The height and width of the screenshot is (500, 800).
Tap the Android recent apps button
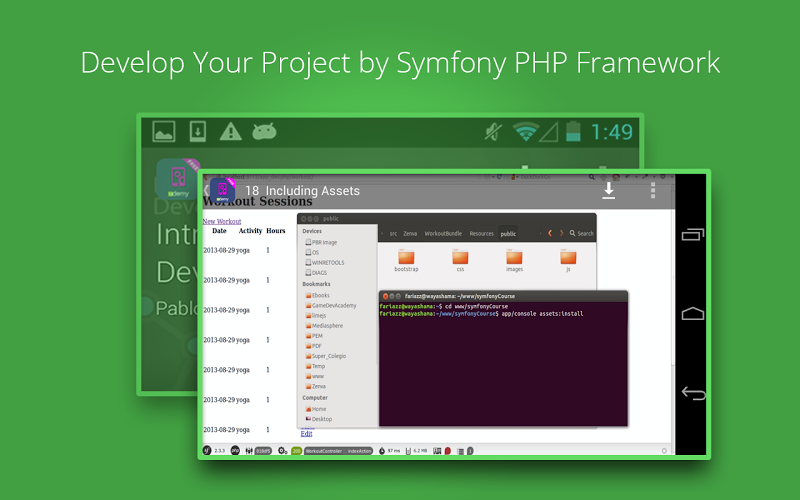click(692, 234)
